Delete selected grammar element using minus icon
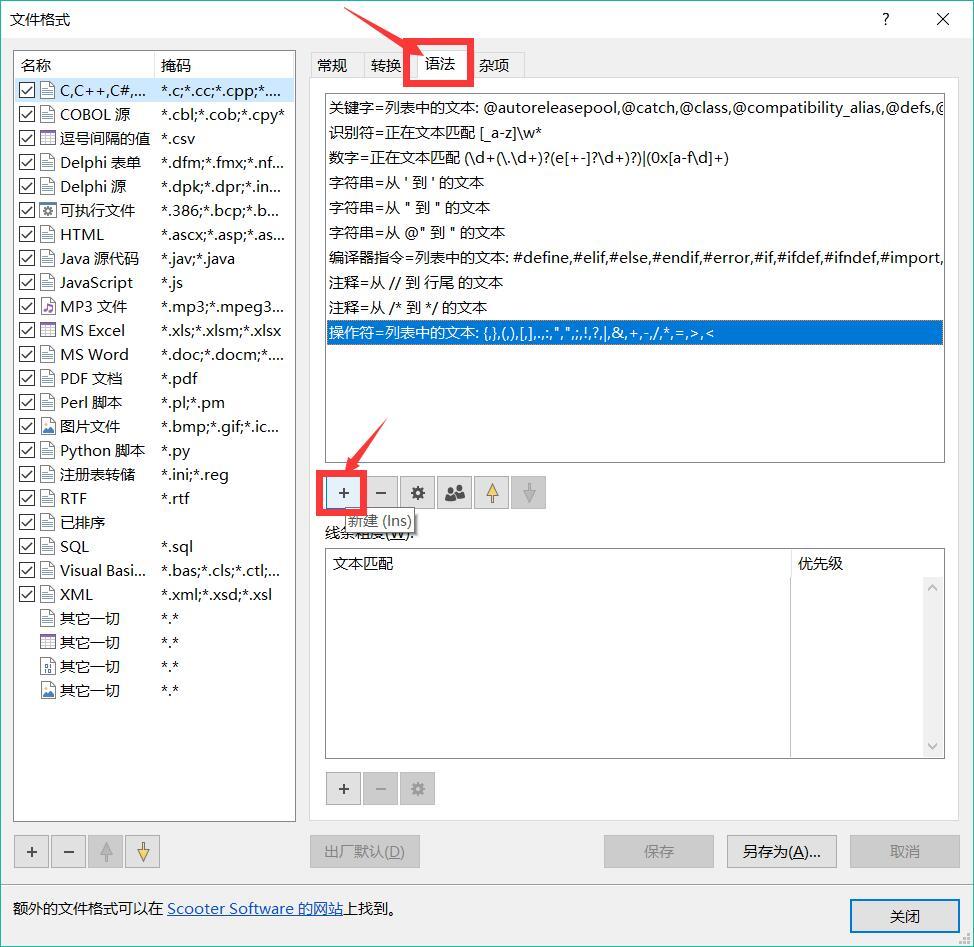Image resolution: width=974 pixels, height=947 pixels. [381, 492]
